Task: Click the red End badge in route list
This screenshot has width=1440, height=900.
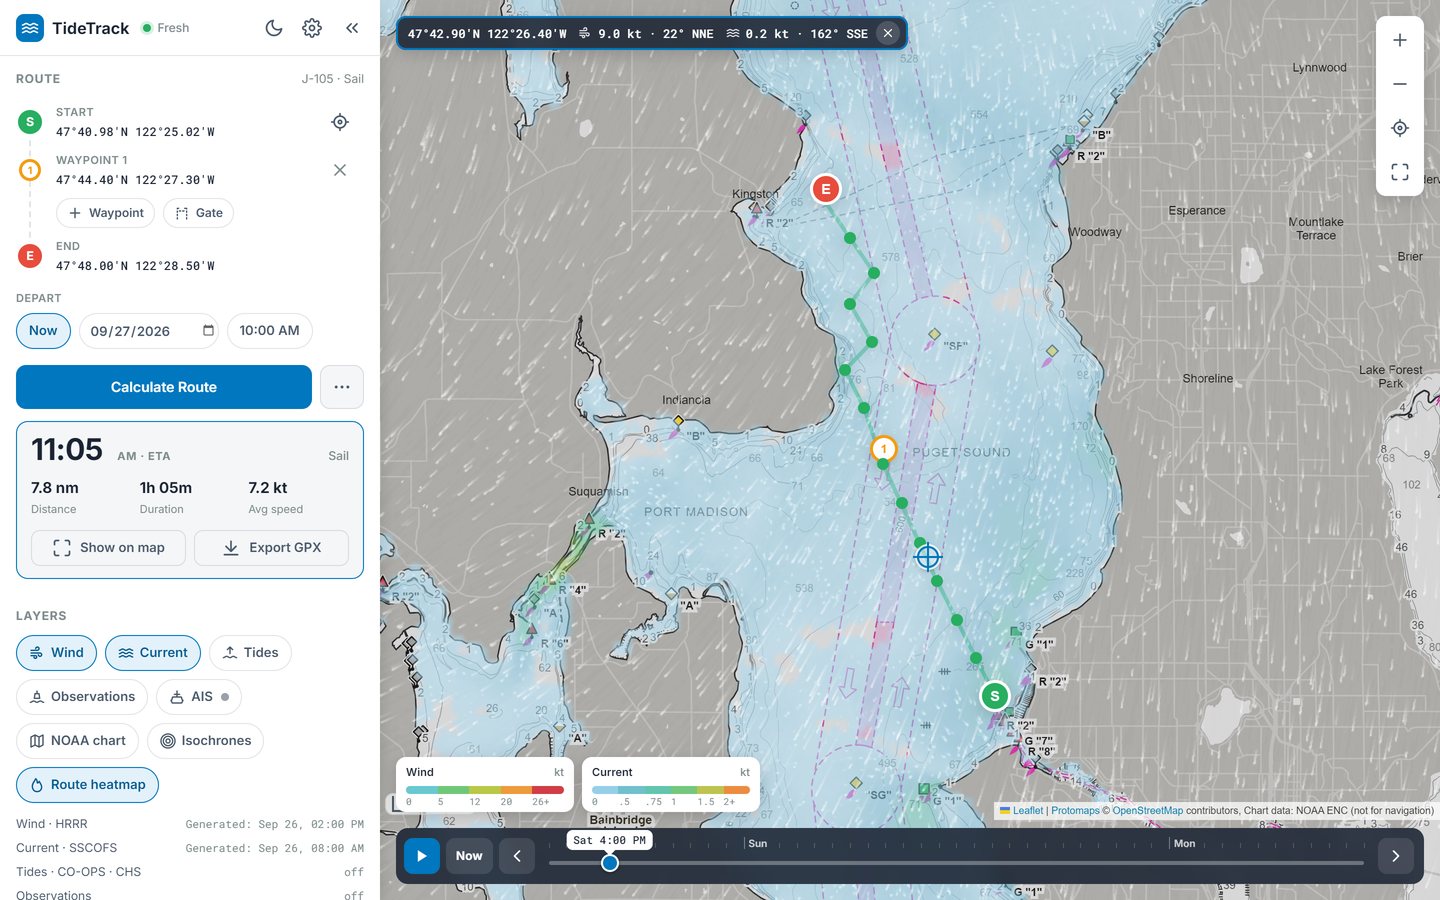Action: [x=30, y=256]
